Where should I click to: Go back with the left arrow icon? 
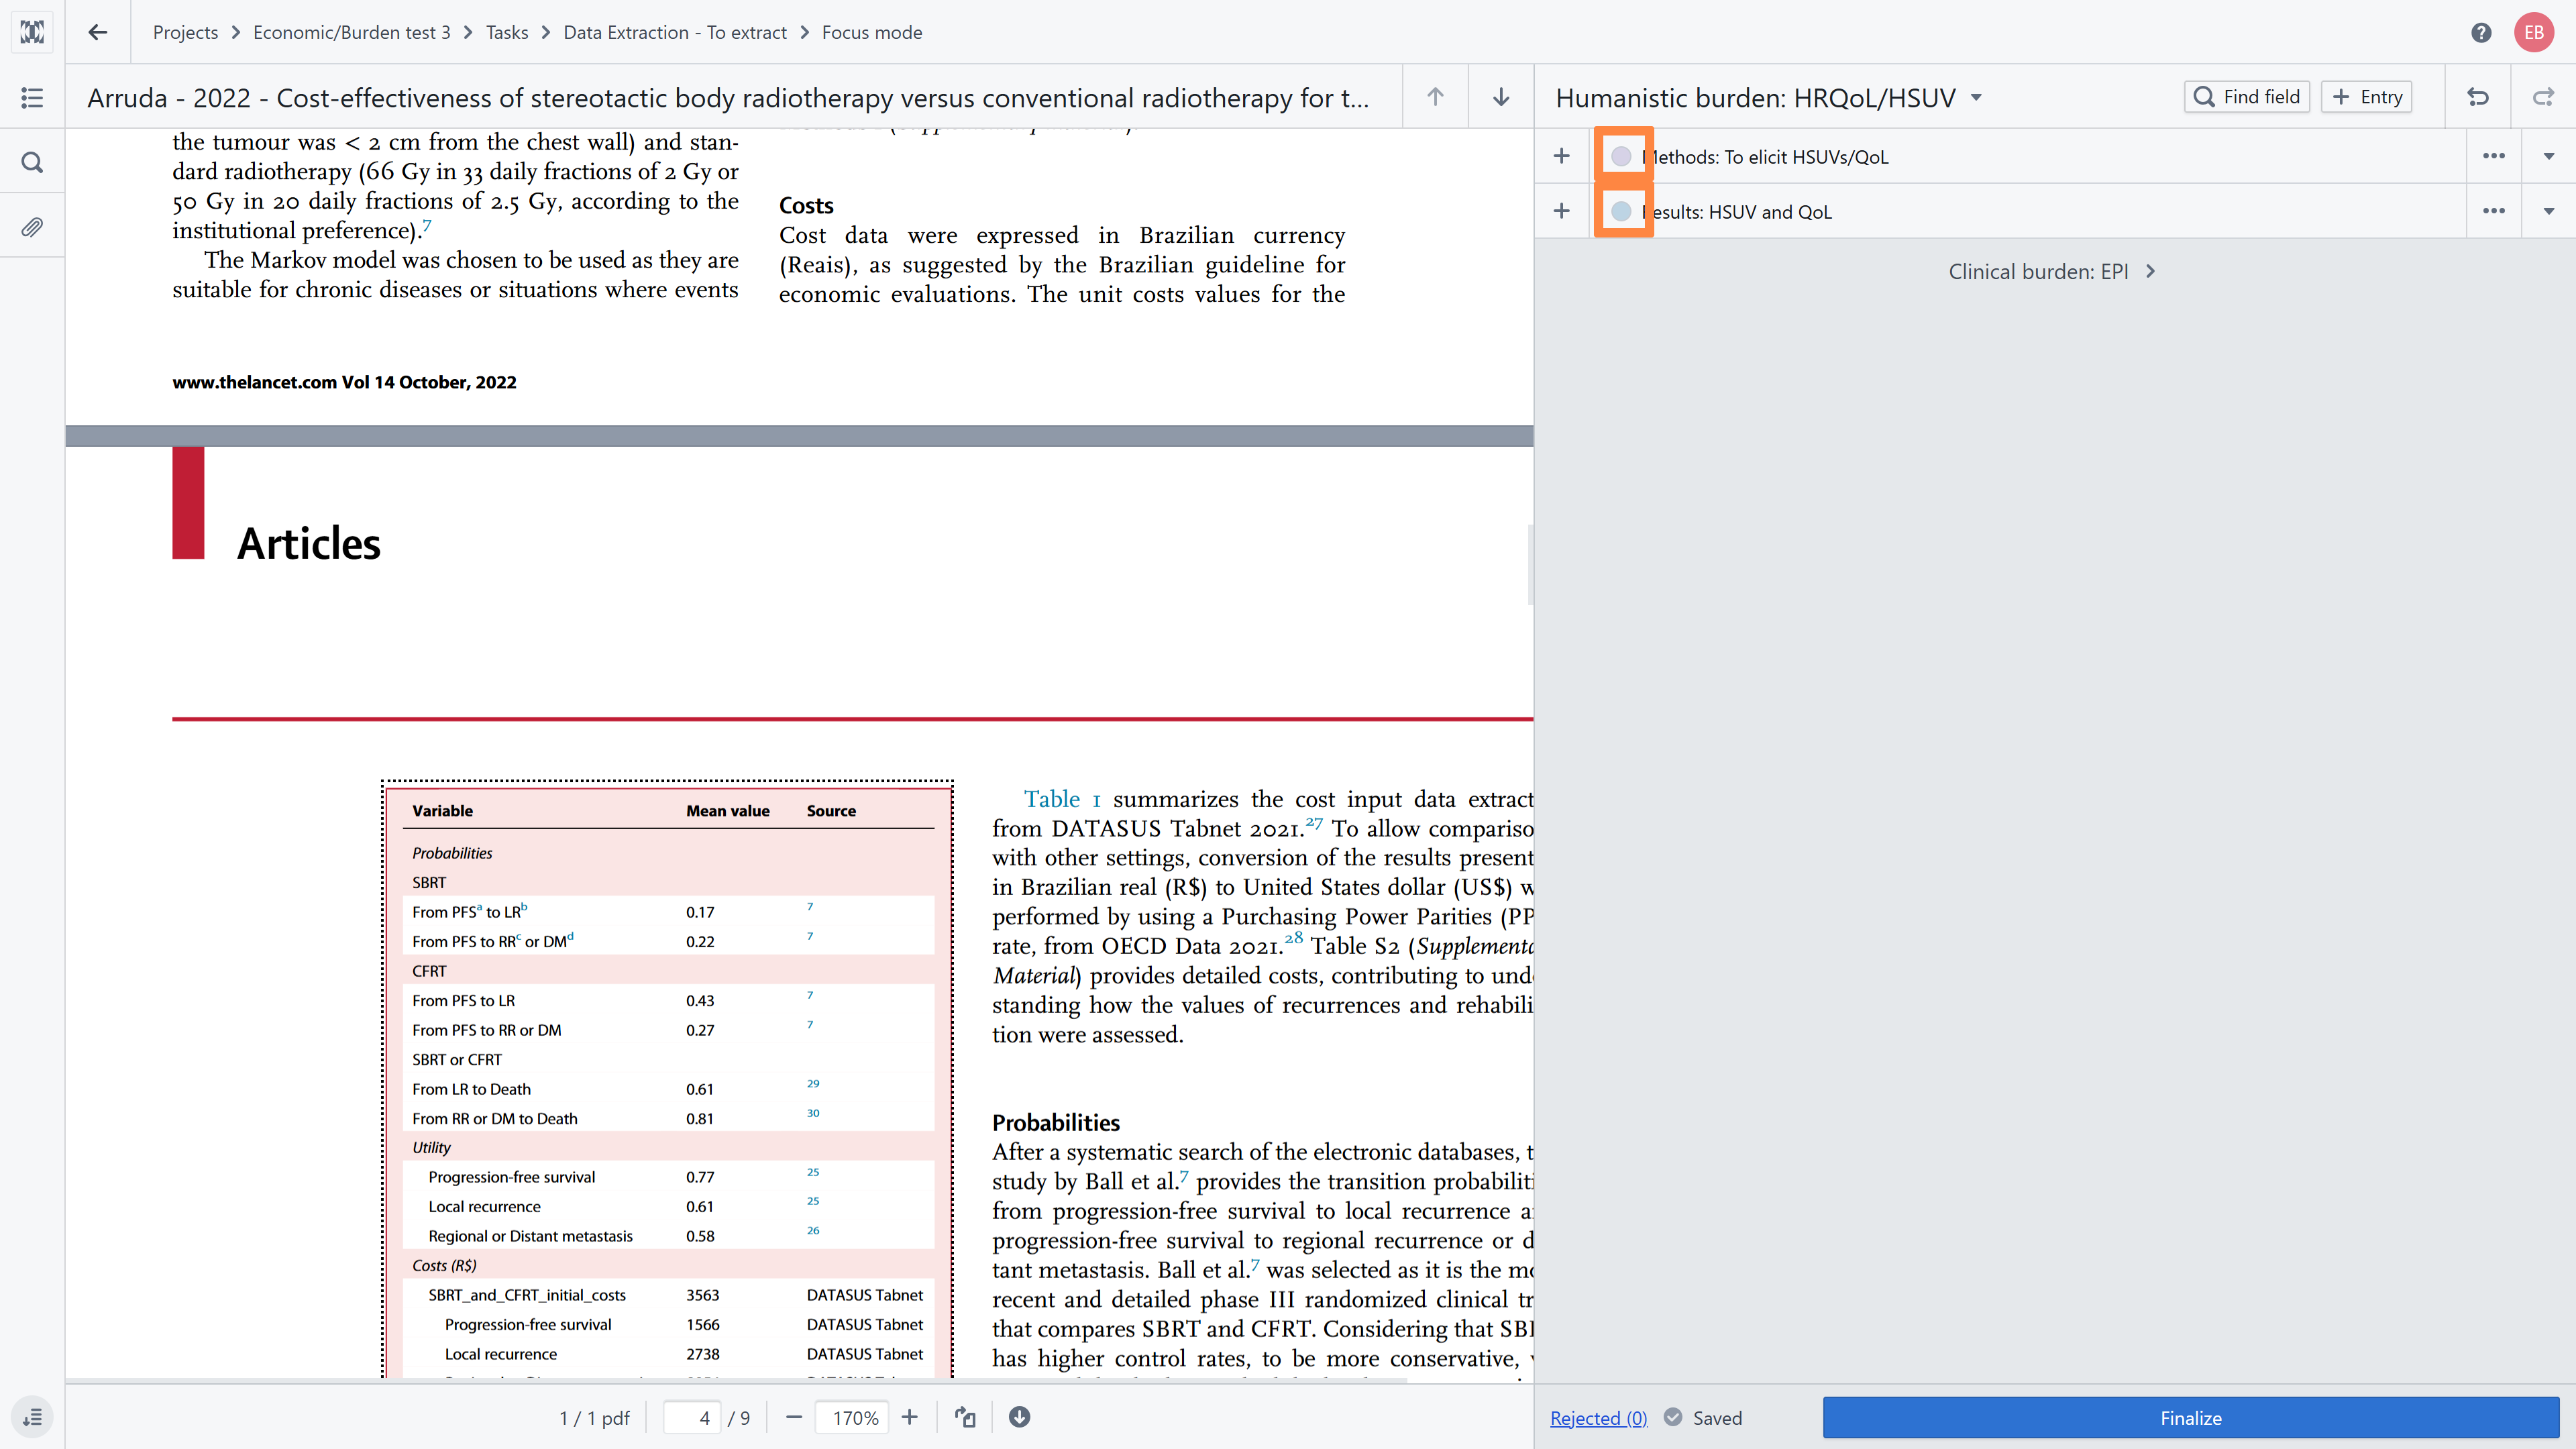[97, 32]
